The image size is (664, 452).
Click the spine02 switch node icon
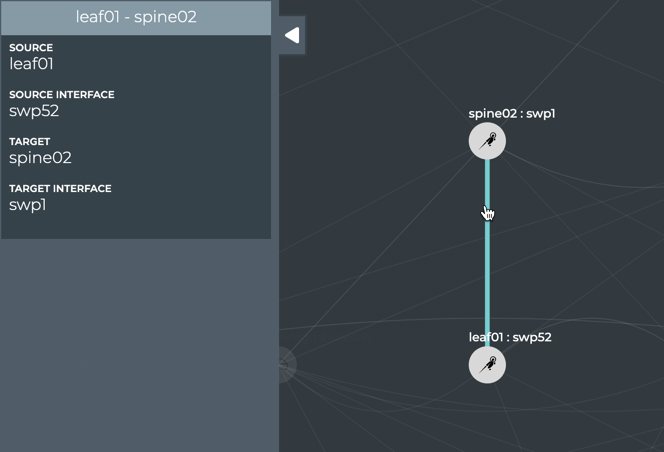point(487,141)
